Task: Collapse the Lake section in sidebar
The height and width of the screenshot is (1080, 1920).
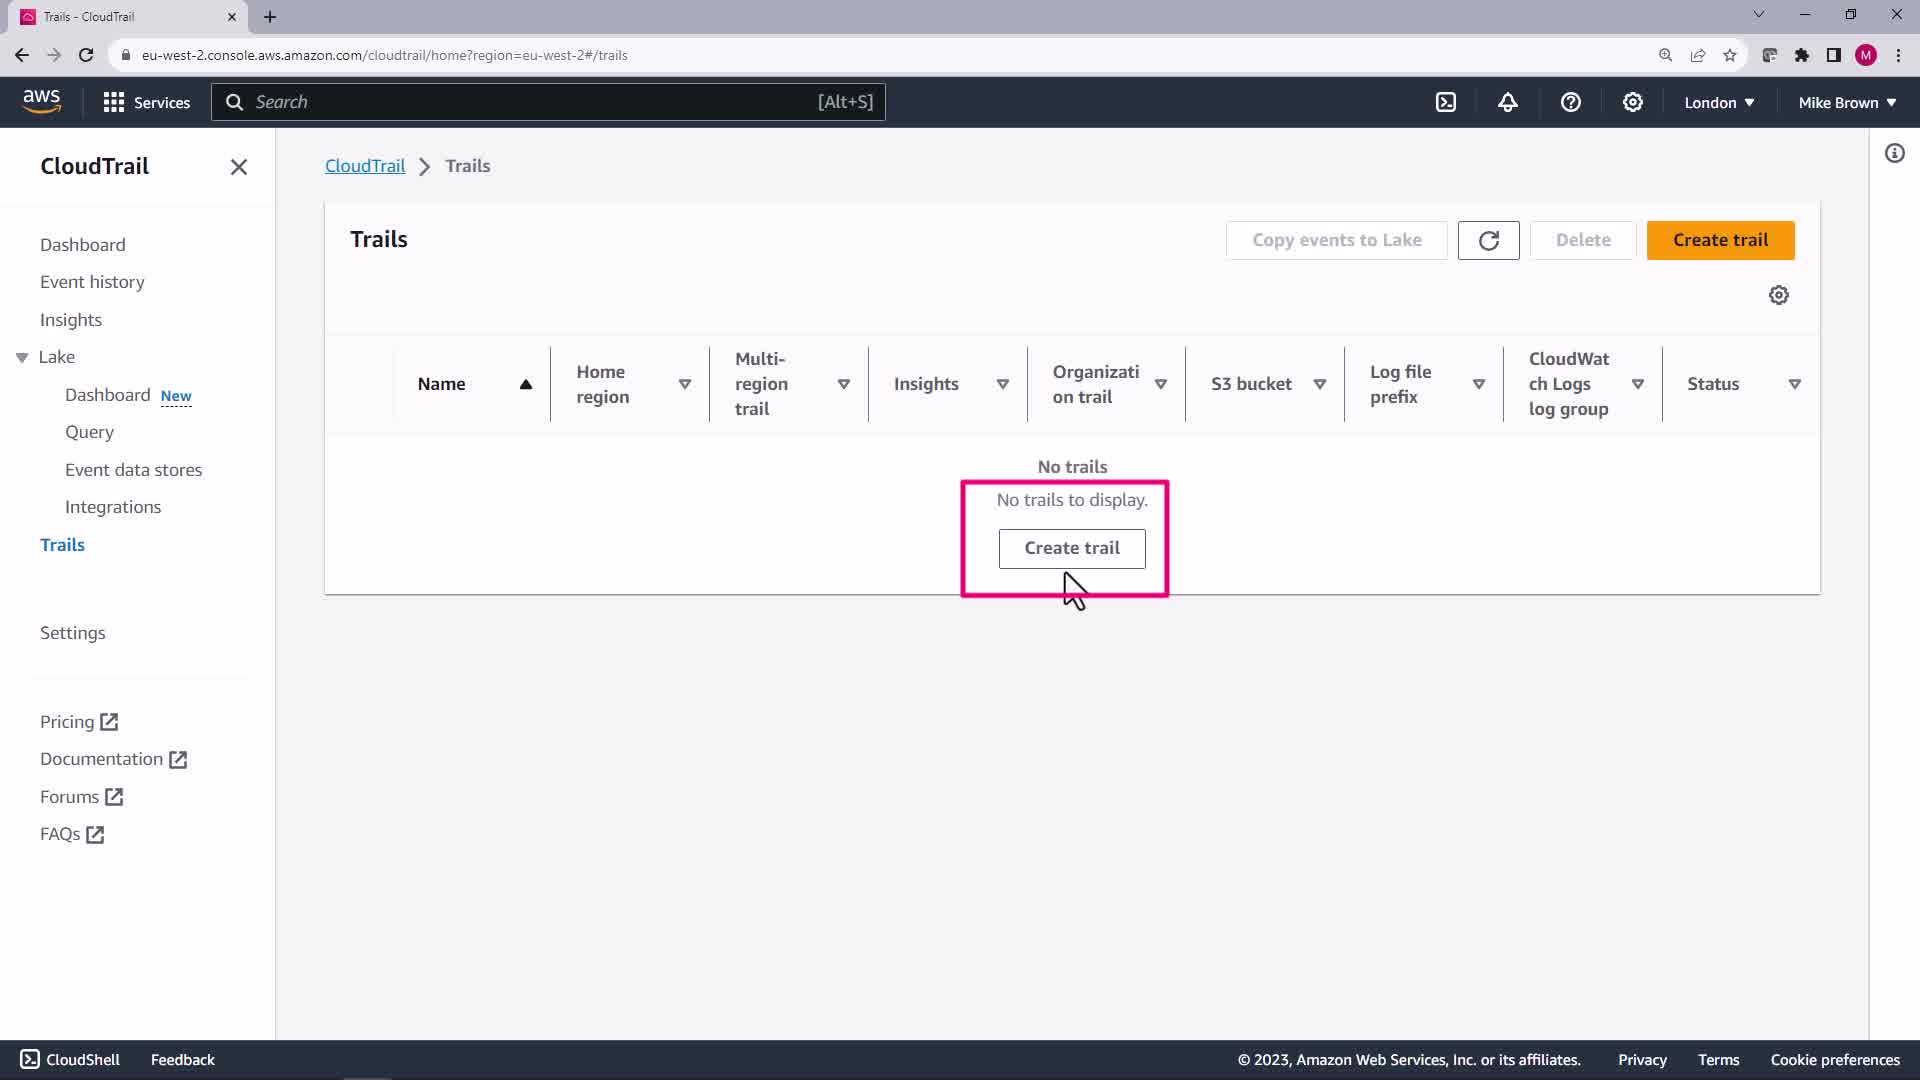Action: (22, 357)
